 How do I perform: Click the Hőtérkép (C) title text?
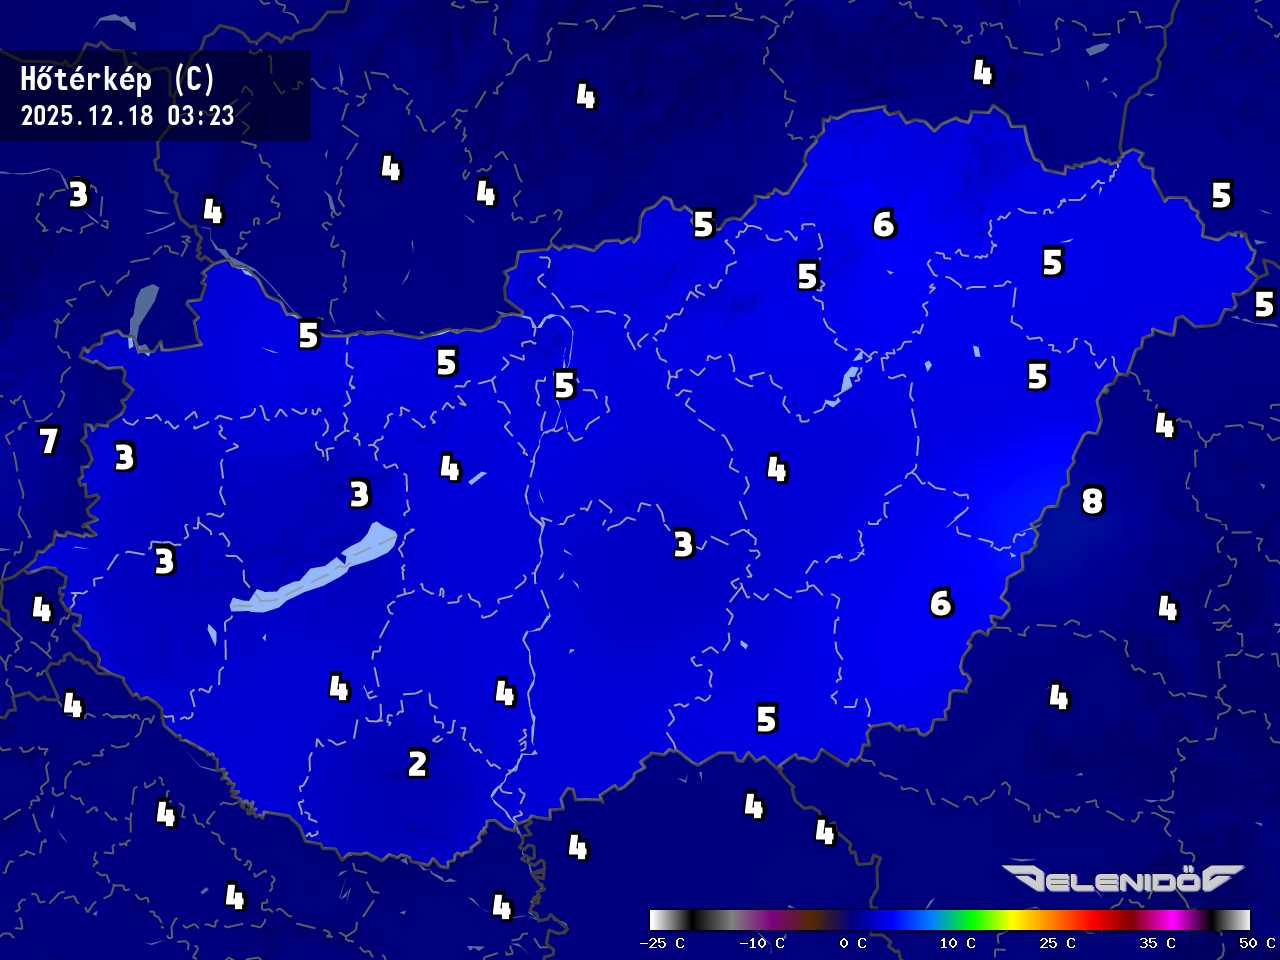(x=118, y=80)
